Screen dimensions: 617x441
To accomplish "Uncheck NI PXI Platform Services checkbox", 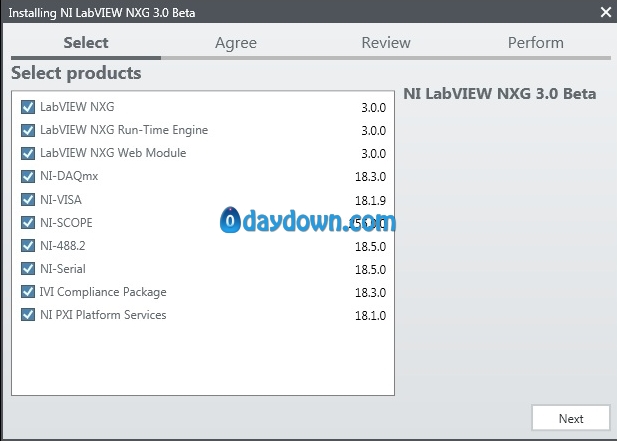I will point(28,315).
